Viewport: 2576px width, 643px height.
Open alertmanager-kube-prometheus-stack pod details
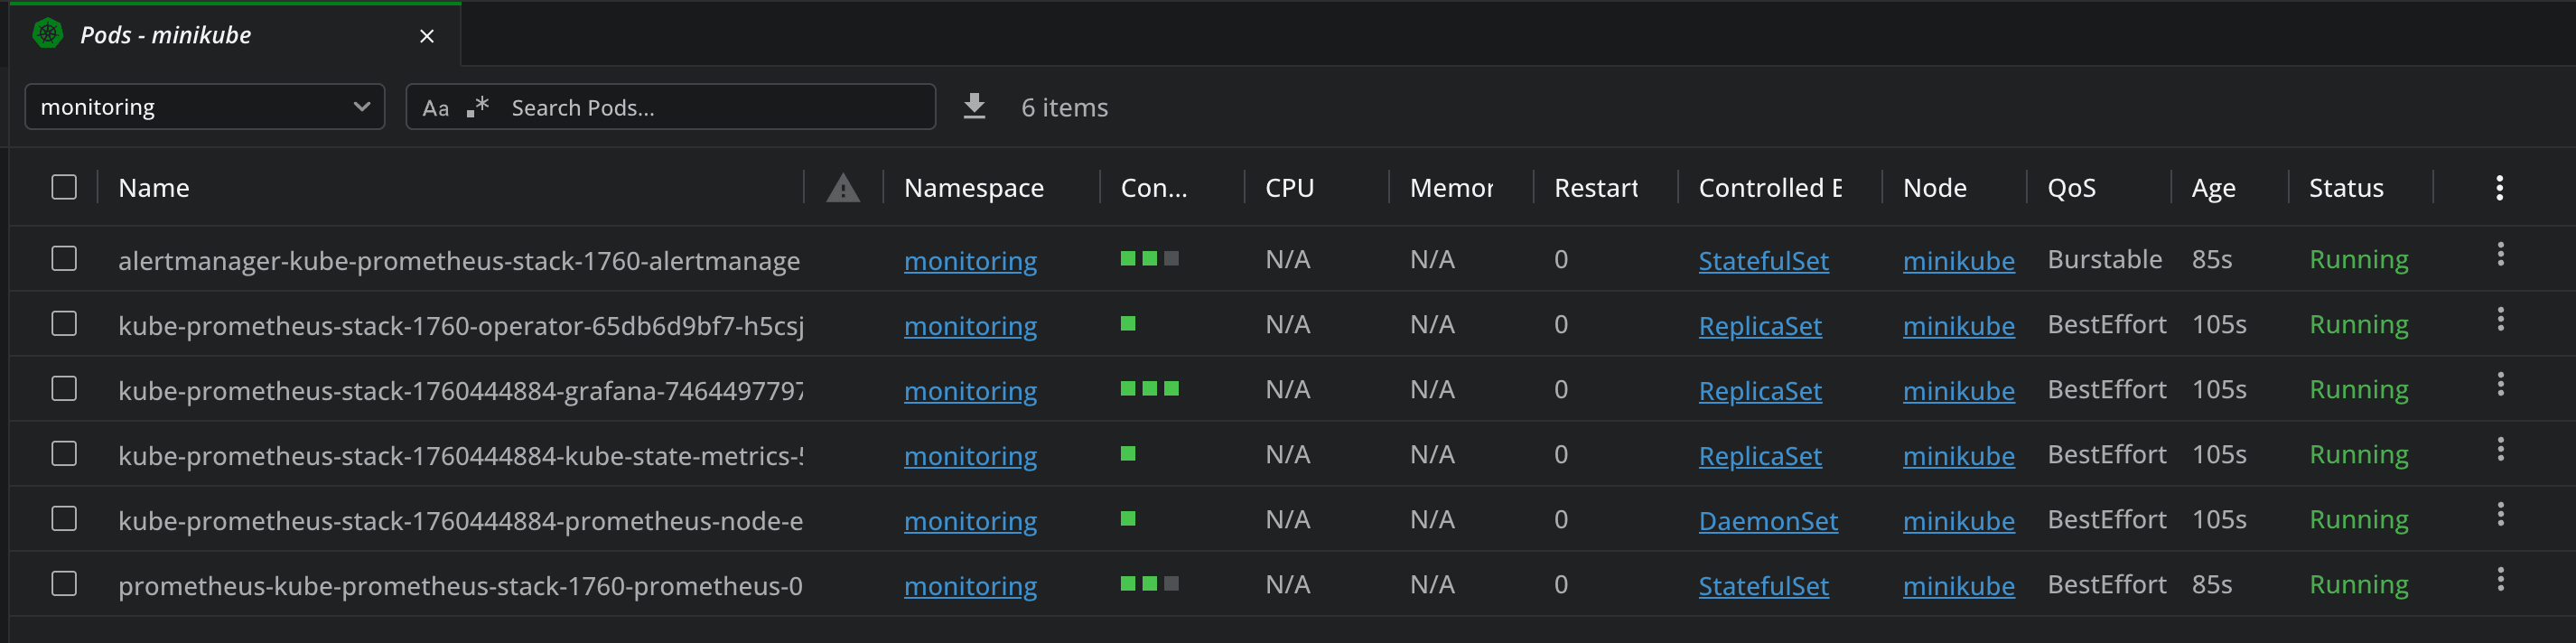[459, 260]
